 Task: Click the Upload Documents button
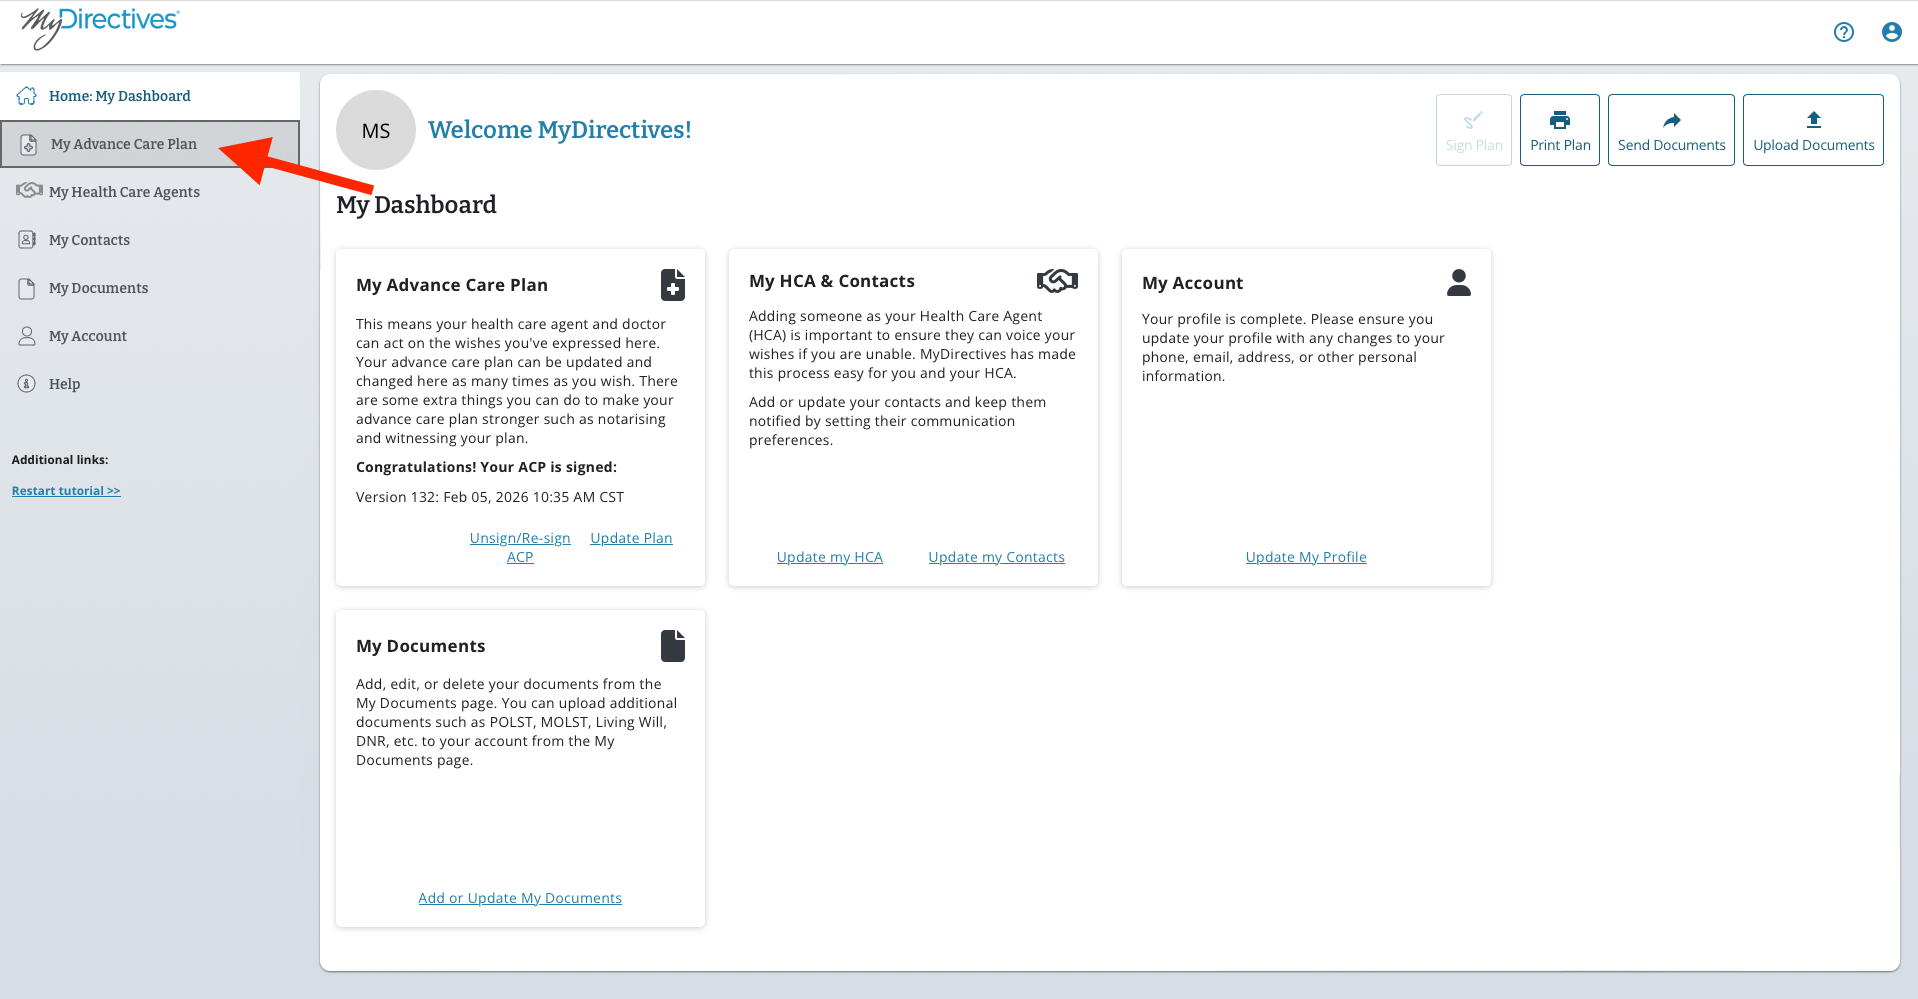1812,130
